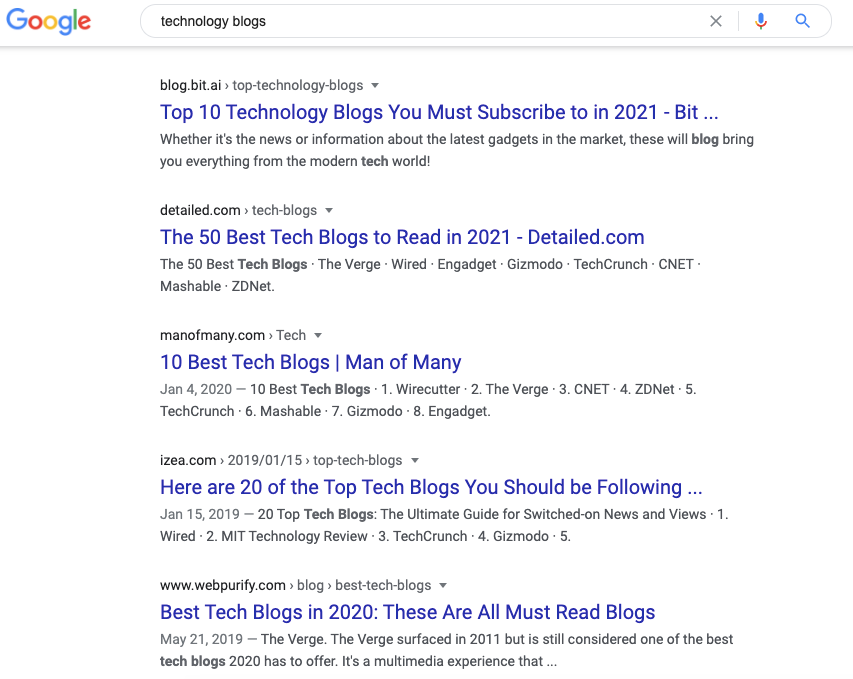Open 'Top 10 Technology Blogs You Must Subscribe' result
This screenshot has width=853, height=679.
439,112
